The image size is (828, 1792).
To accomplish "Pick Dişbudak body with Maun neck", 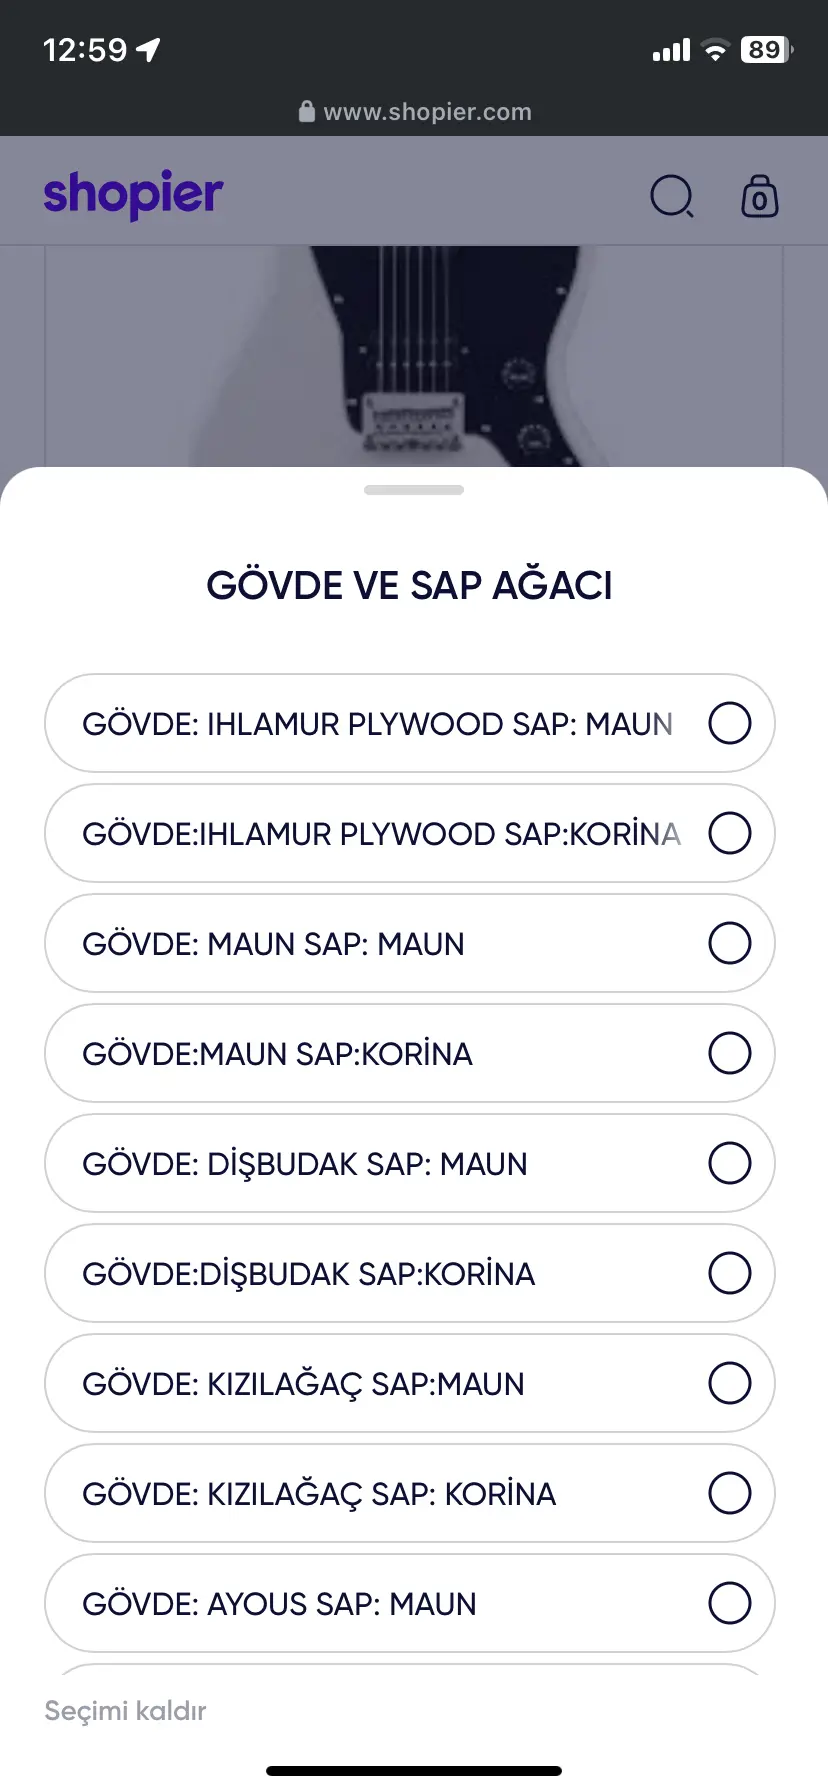I will click(410, 1163).
